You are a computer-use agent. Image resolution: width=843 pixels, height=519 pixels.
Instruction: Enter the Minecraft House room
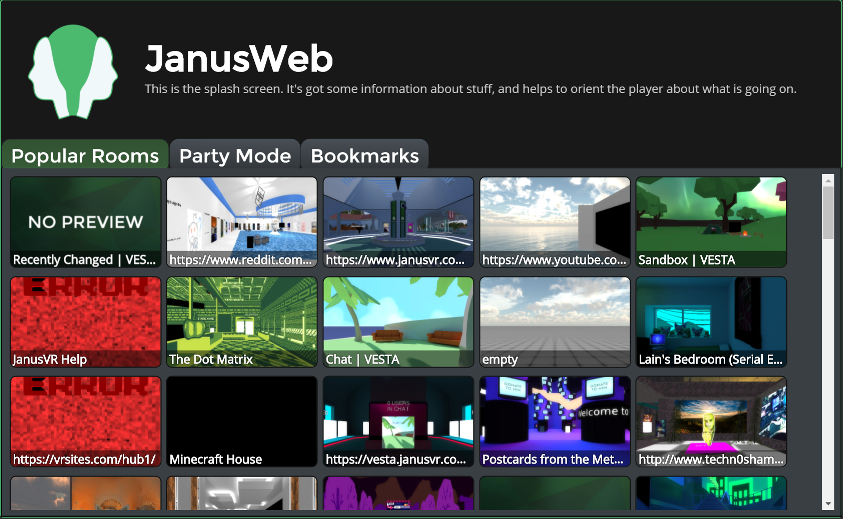click(x=242, y=422)
